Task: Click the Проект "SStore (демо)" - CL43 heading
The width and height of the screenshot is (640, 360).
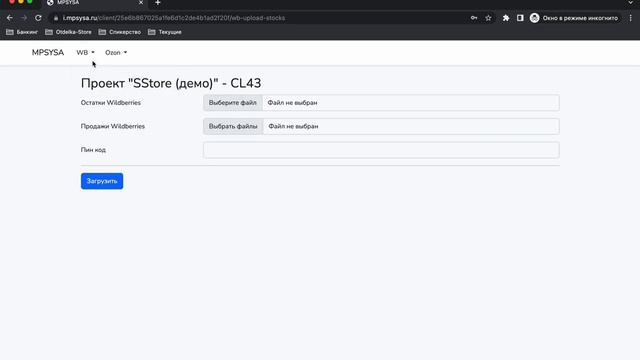Action: point(171,83)
